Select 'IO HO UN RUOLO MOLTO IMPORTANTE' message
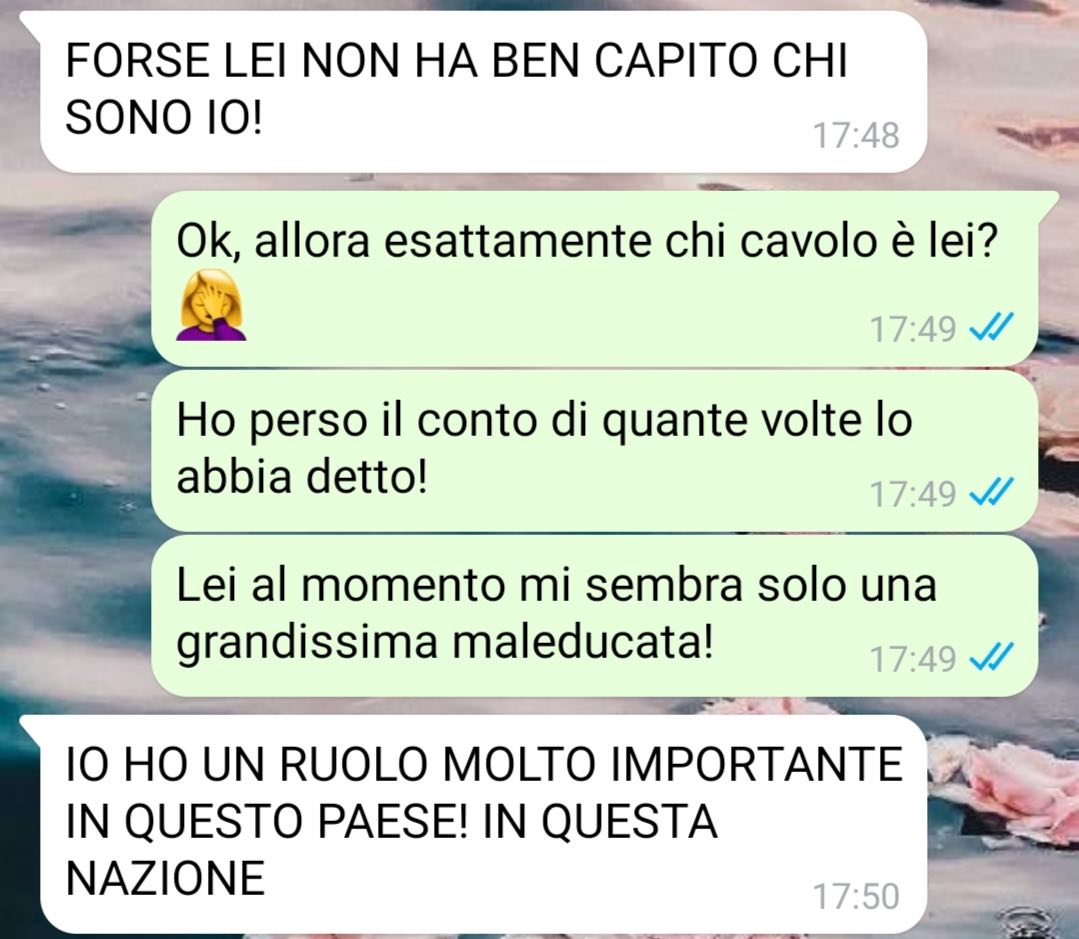The image size is (1079, 939). point(483,824)
